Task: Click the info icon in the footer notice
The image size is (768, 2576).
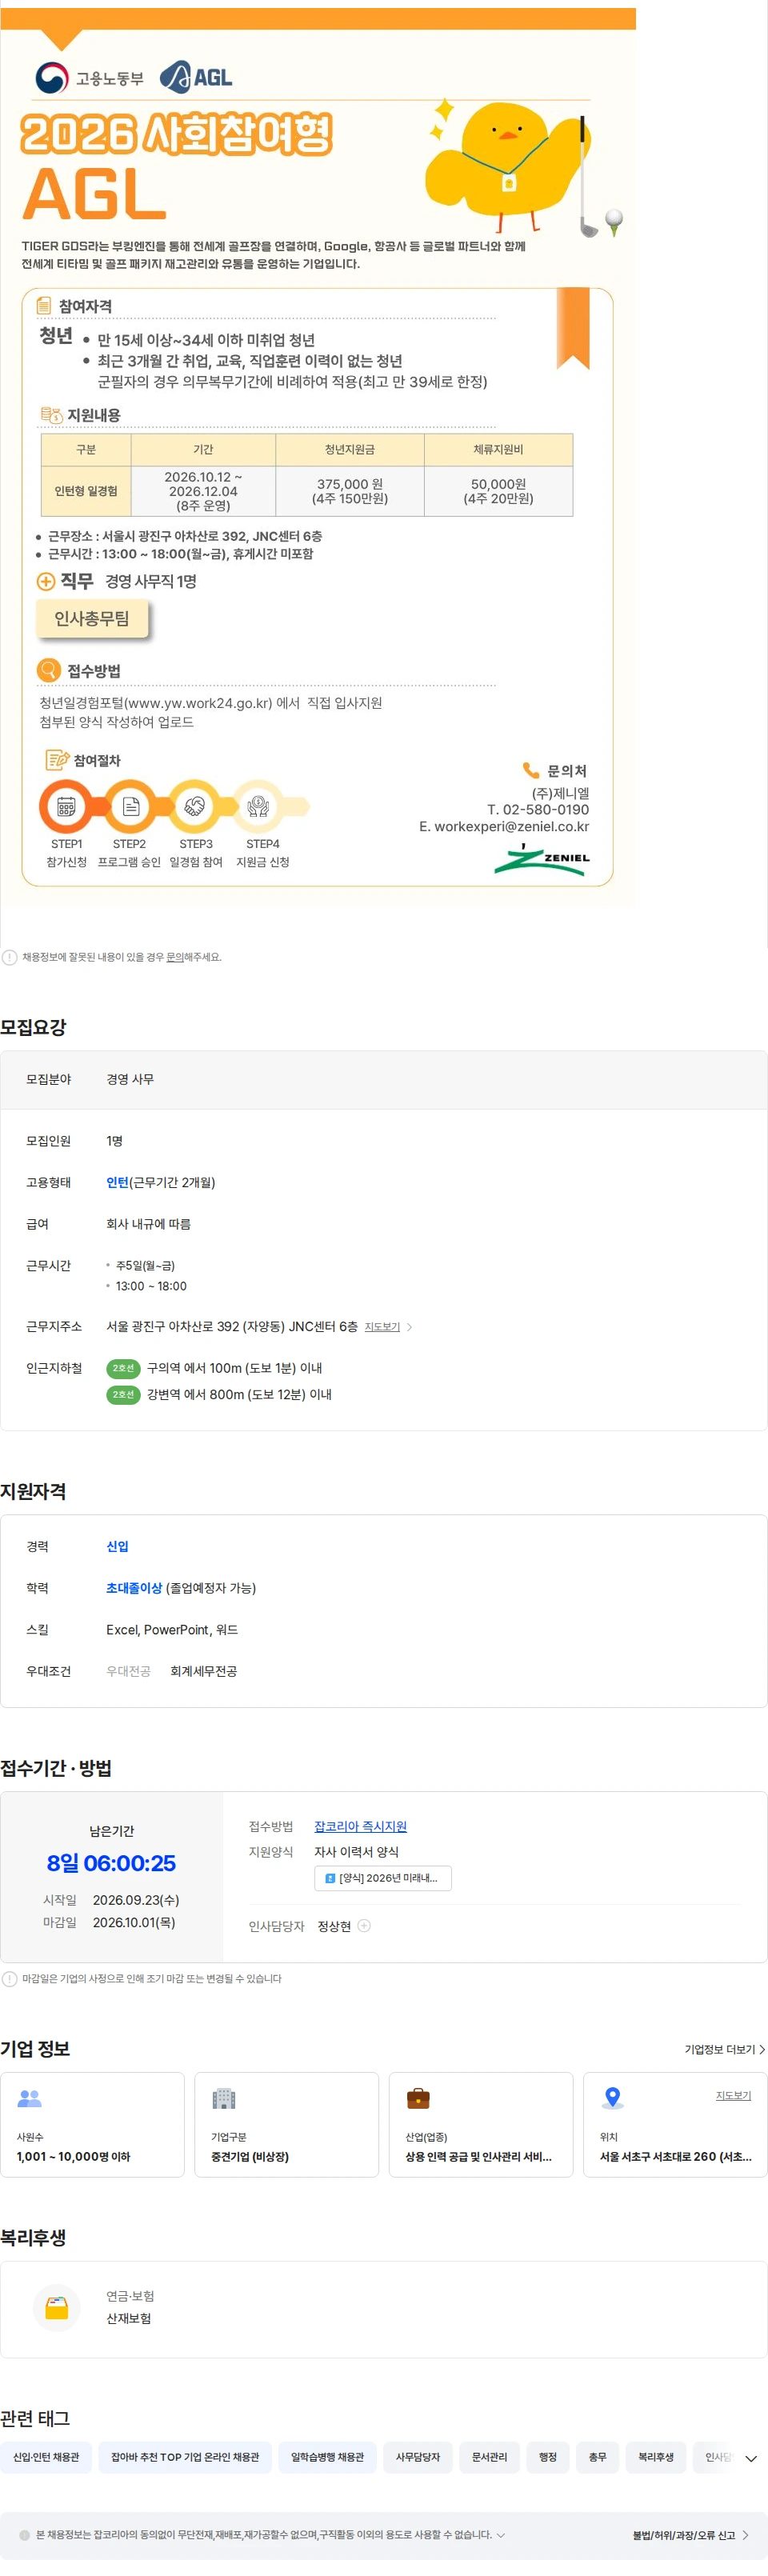Action: tap(24, 2535)
